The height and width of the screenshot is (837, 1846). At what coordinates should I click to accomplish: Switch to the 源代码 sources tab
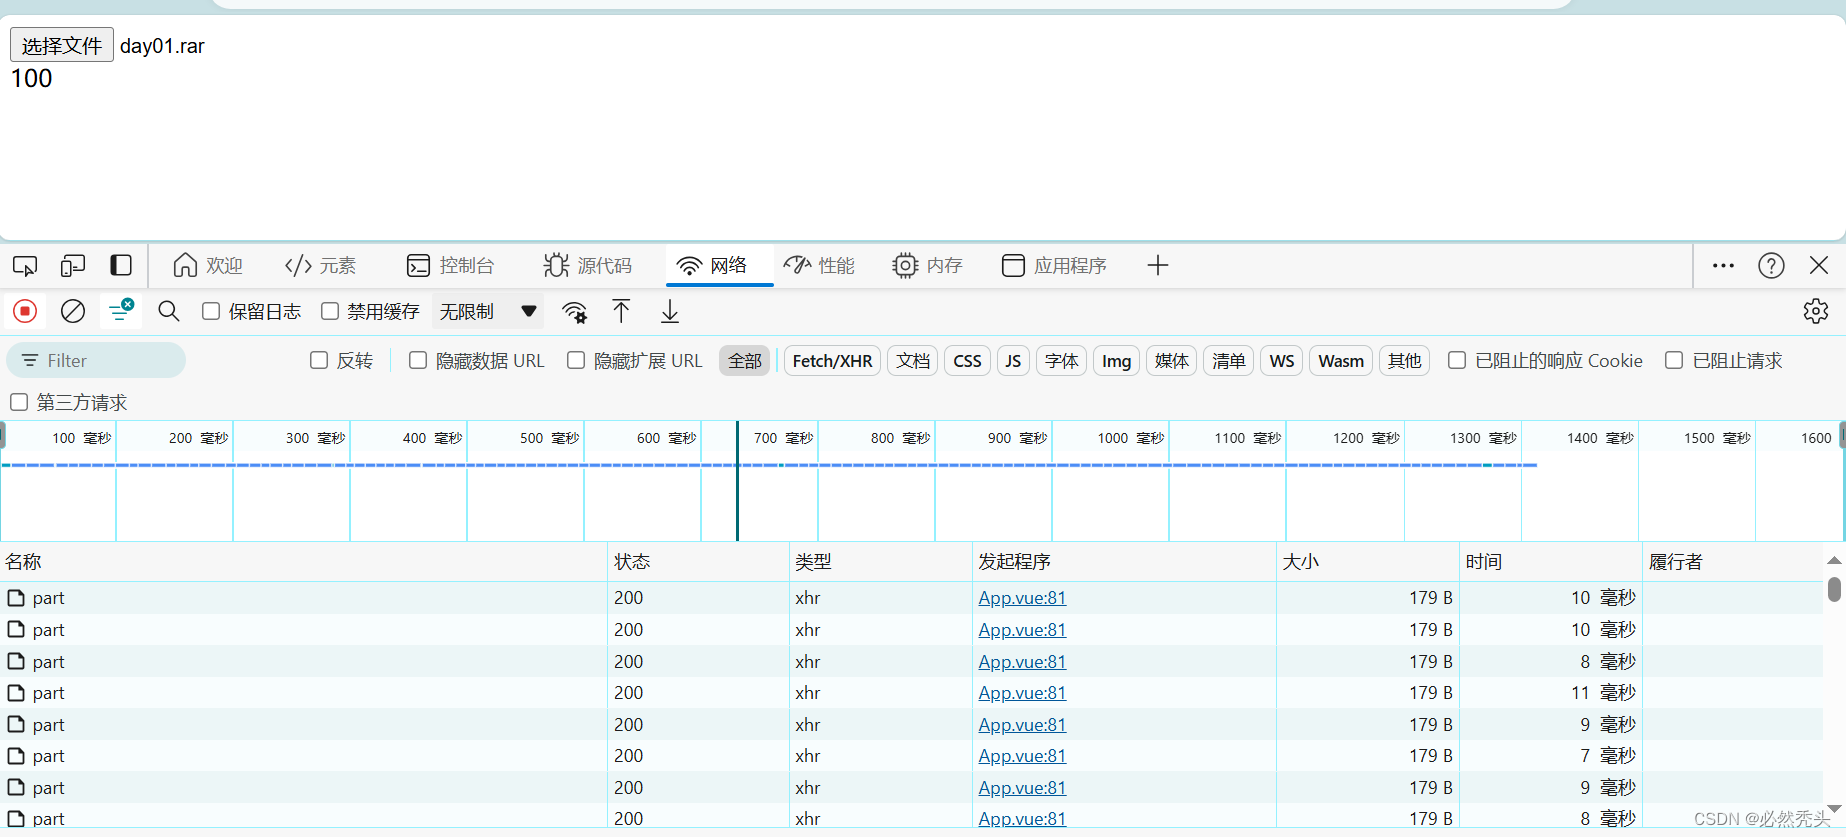coord(588,265)
